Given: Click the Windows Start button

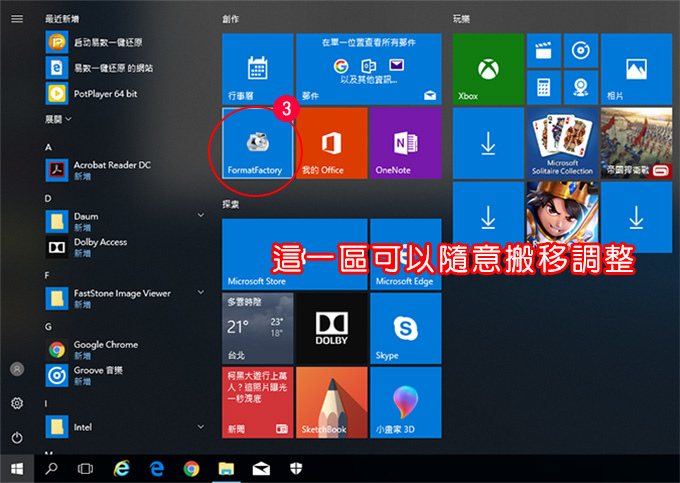Looking at the screenshot, I should pos(17,469).
